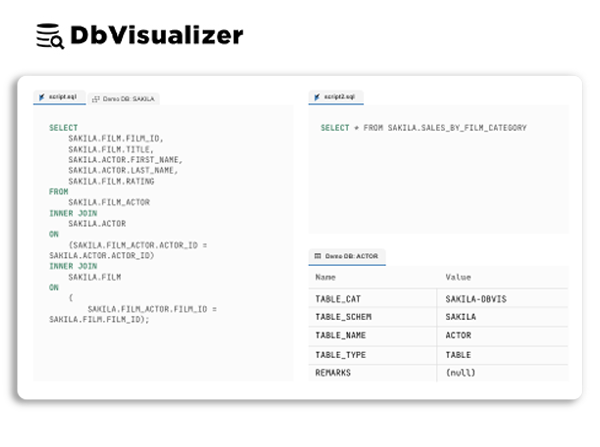Click the SAKILA.FILM.TITLE, line
The image size is (600, 447).
[111, 149]
